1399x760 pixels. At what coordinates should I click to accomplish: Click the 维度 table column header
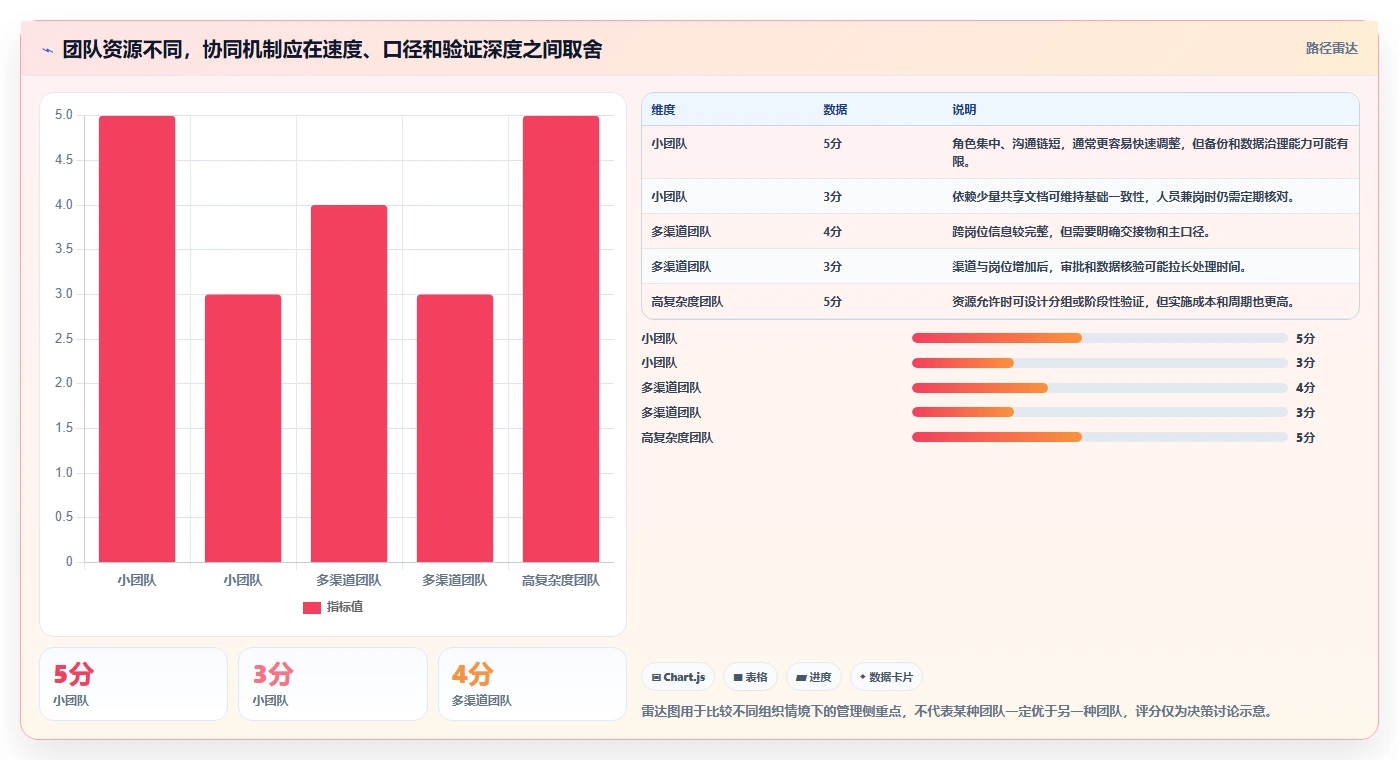pos(663,110)
